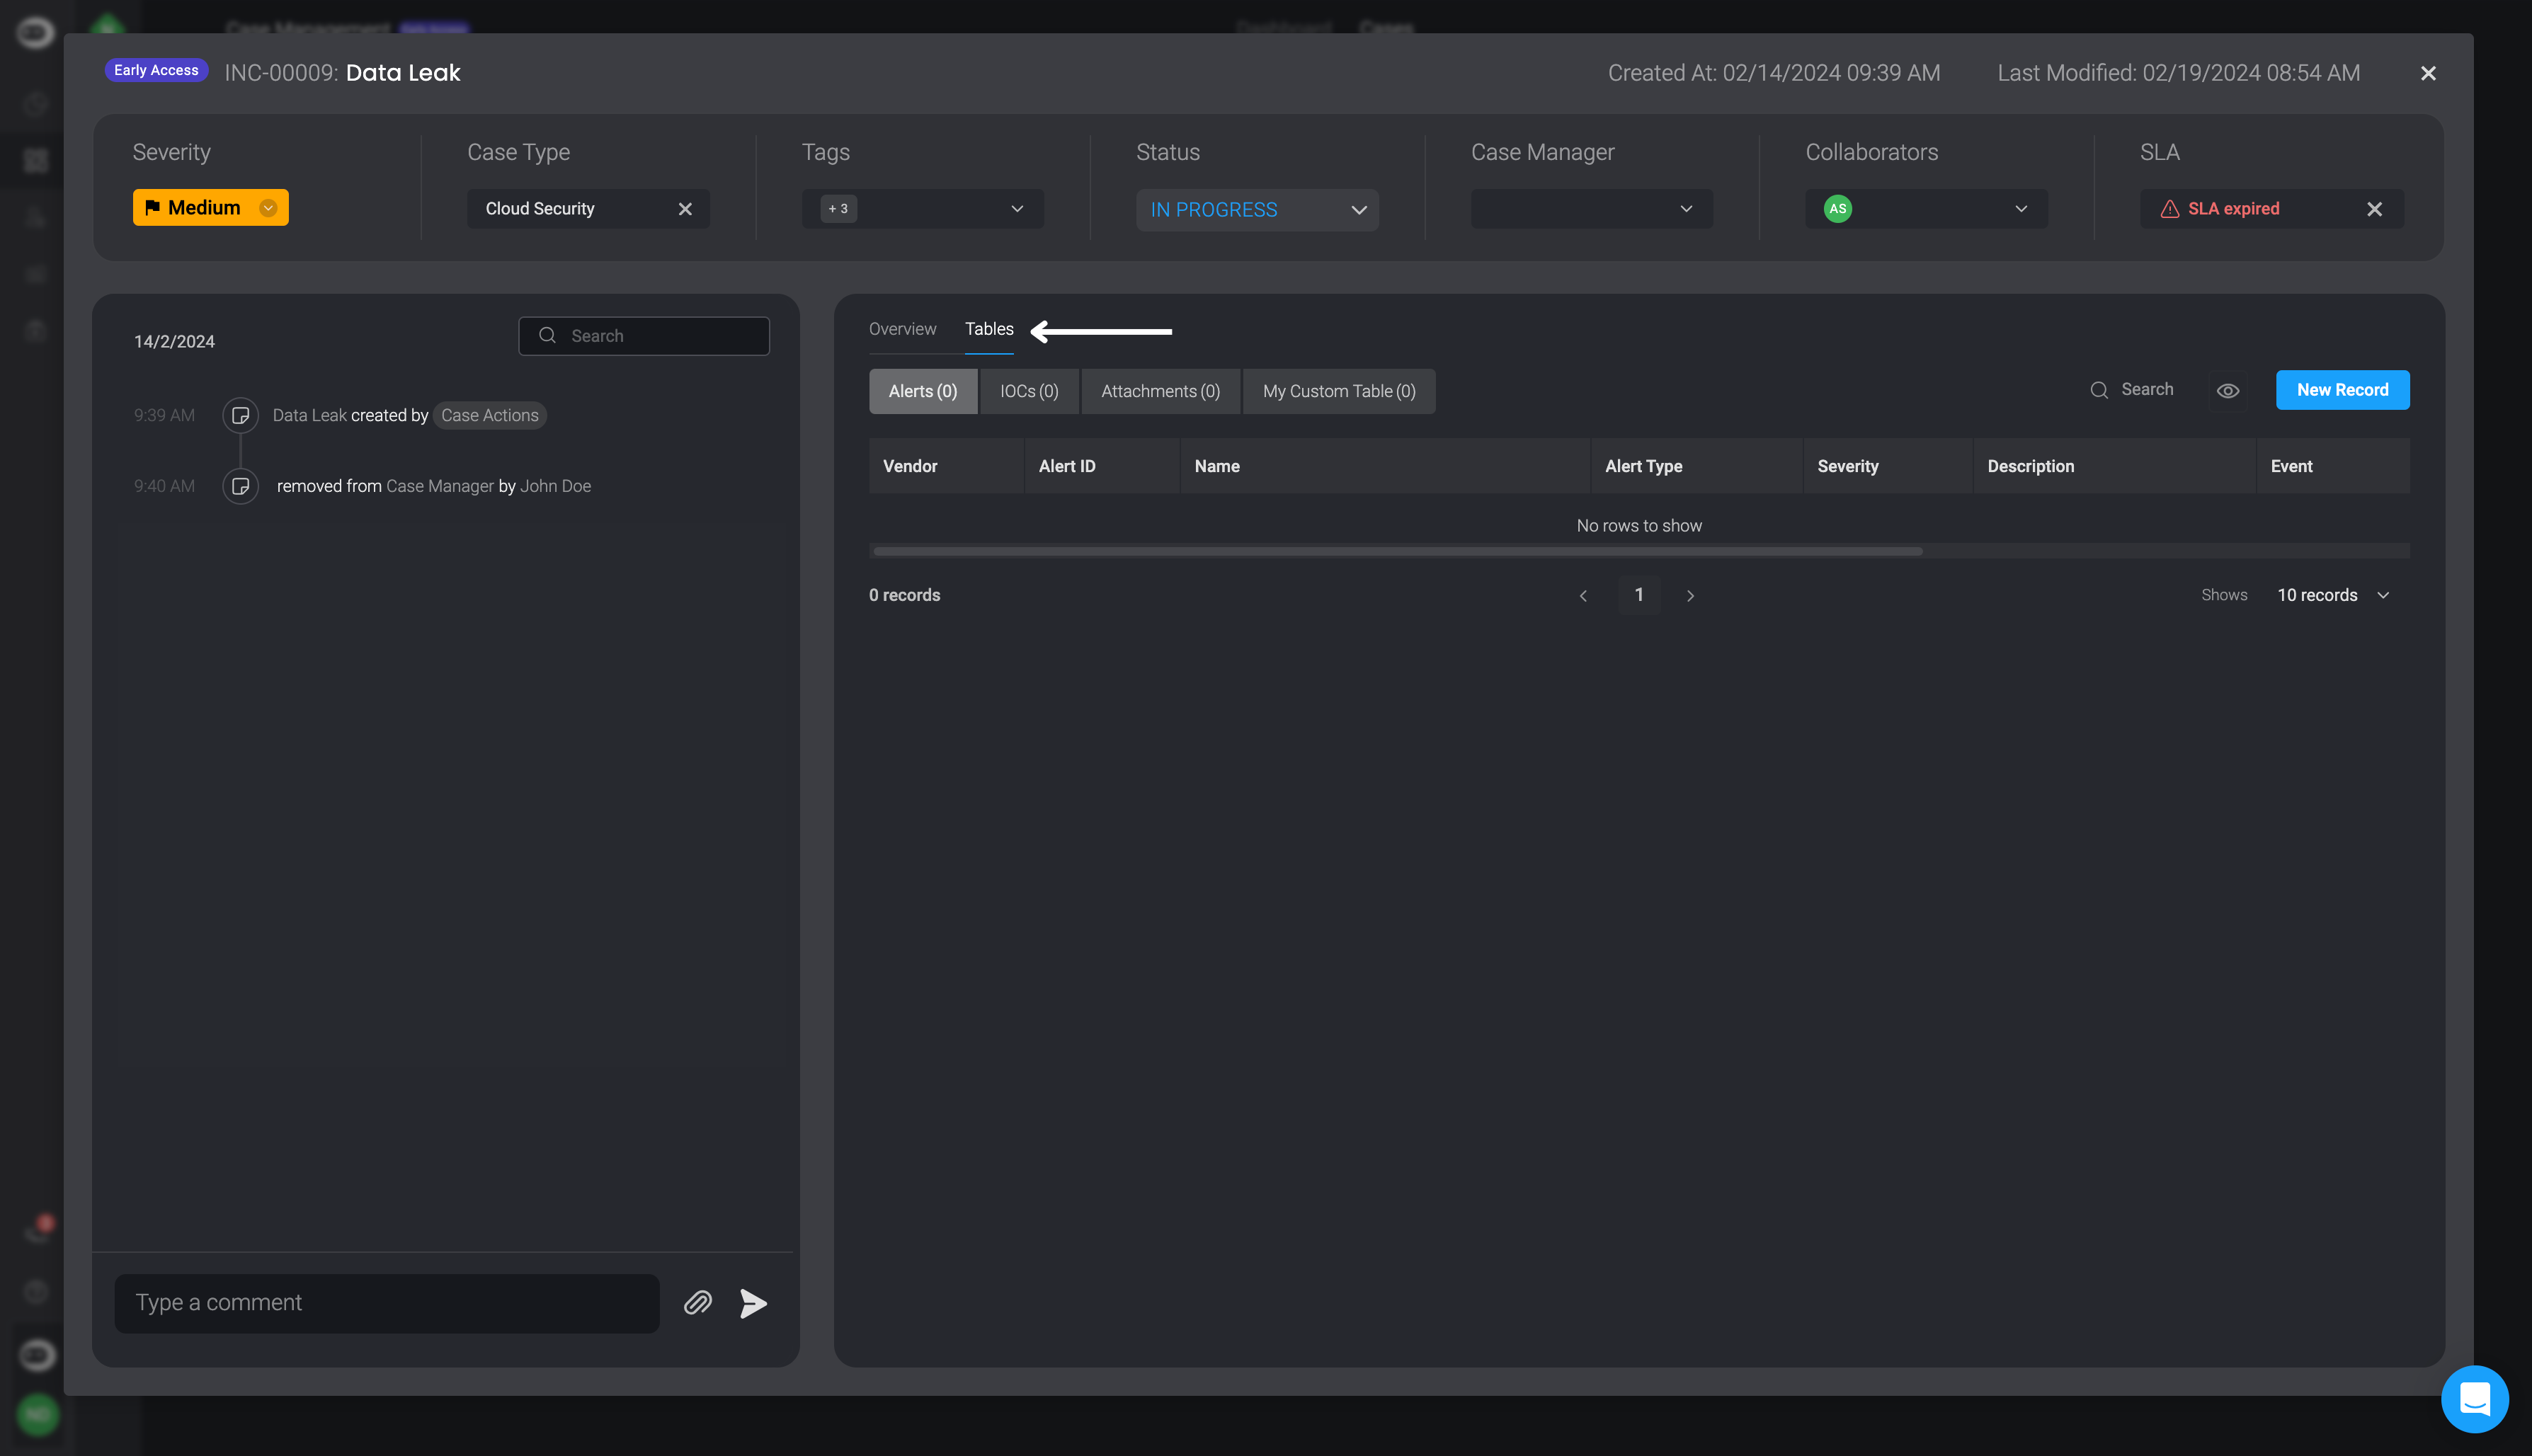
Task: Click the Early Access badge
Action: click(x=156, y=70)
